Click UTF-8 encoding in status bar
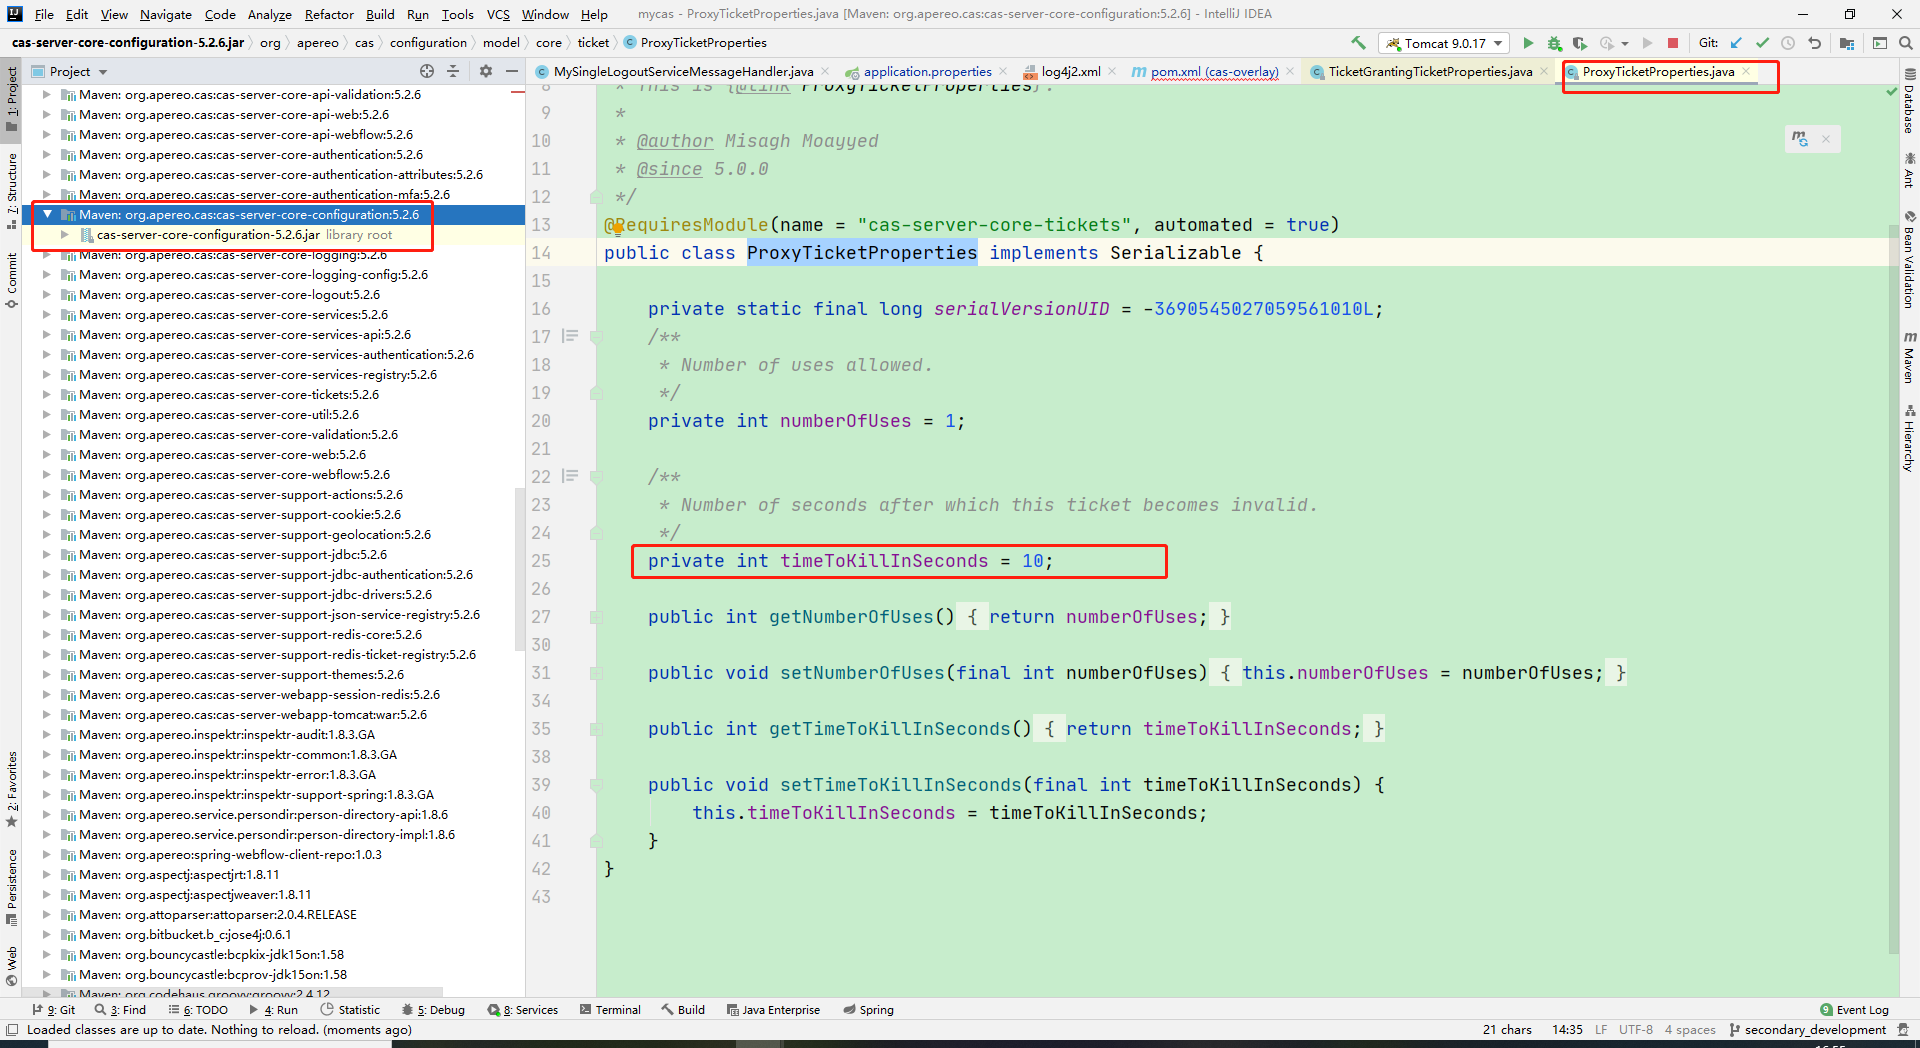 pos(1636,1030)
